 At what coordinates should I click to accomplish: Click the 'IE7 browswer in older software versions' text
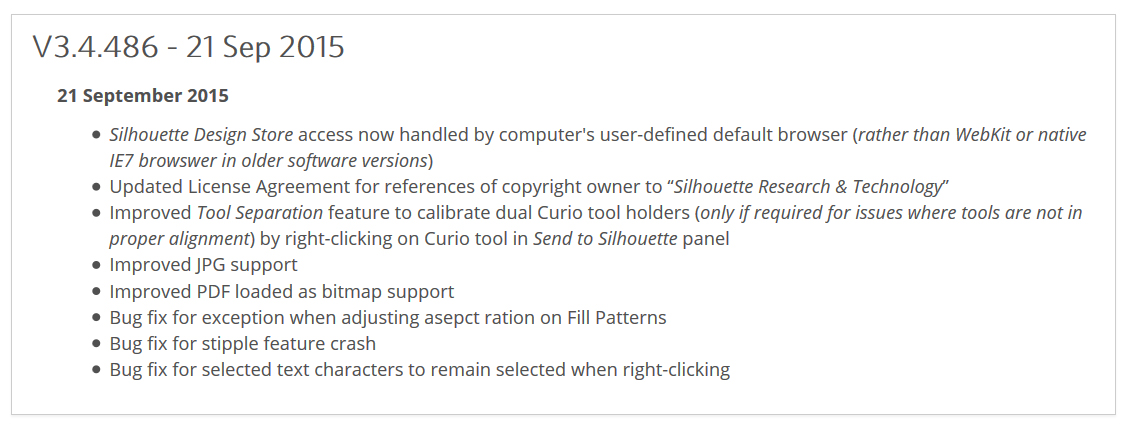[269, 160]
